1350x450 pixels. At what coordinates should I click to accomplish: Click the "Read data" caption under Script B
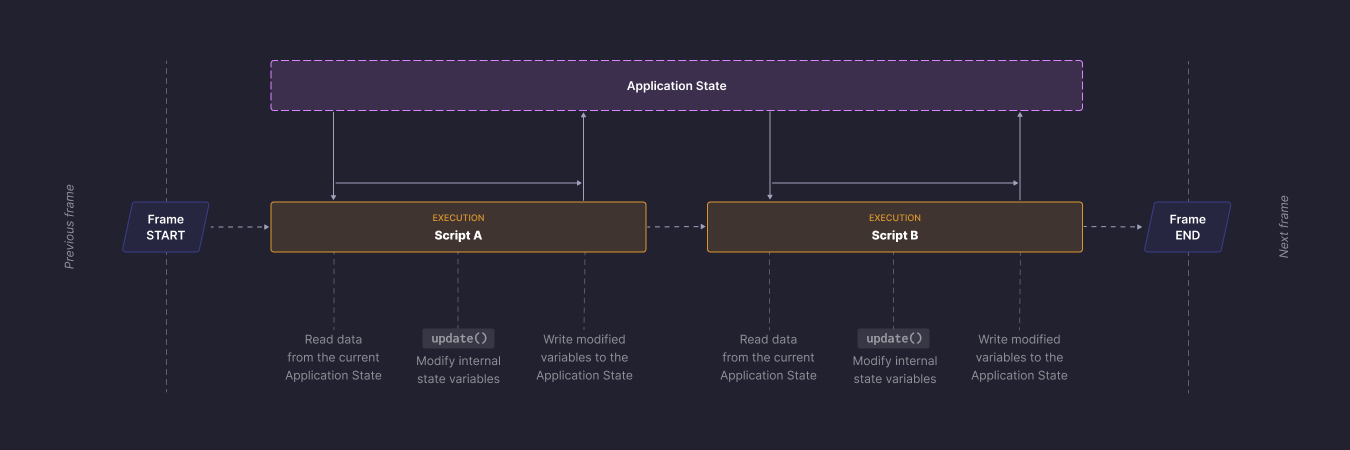click(x=768, y=357)
